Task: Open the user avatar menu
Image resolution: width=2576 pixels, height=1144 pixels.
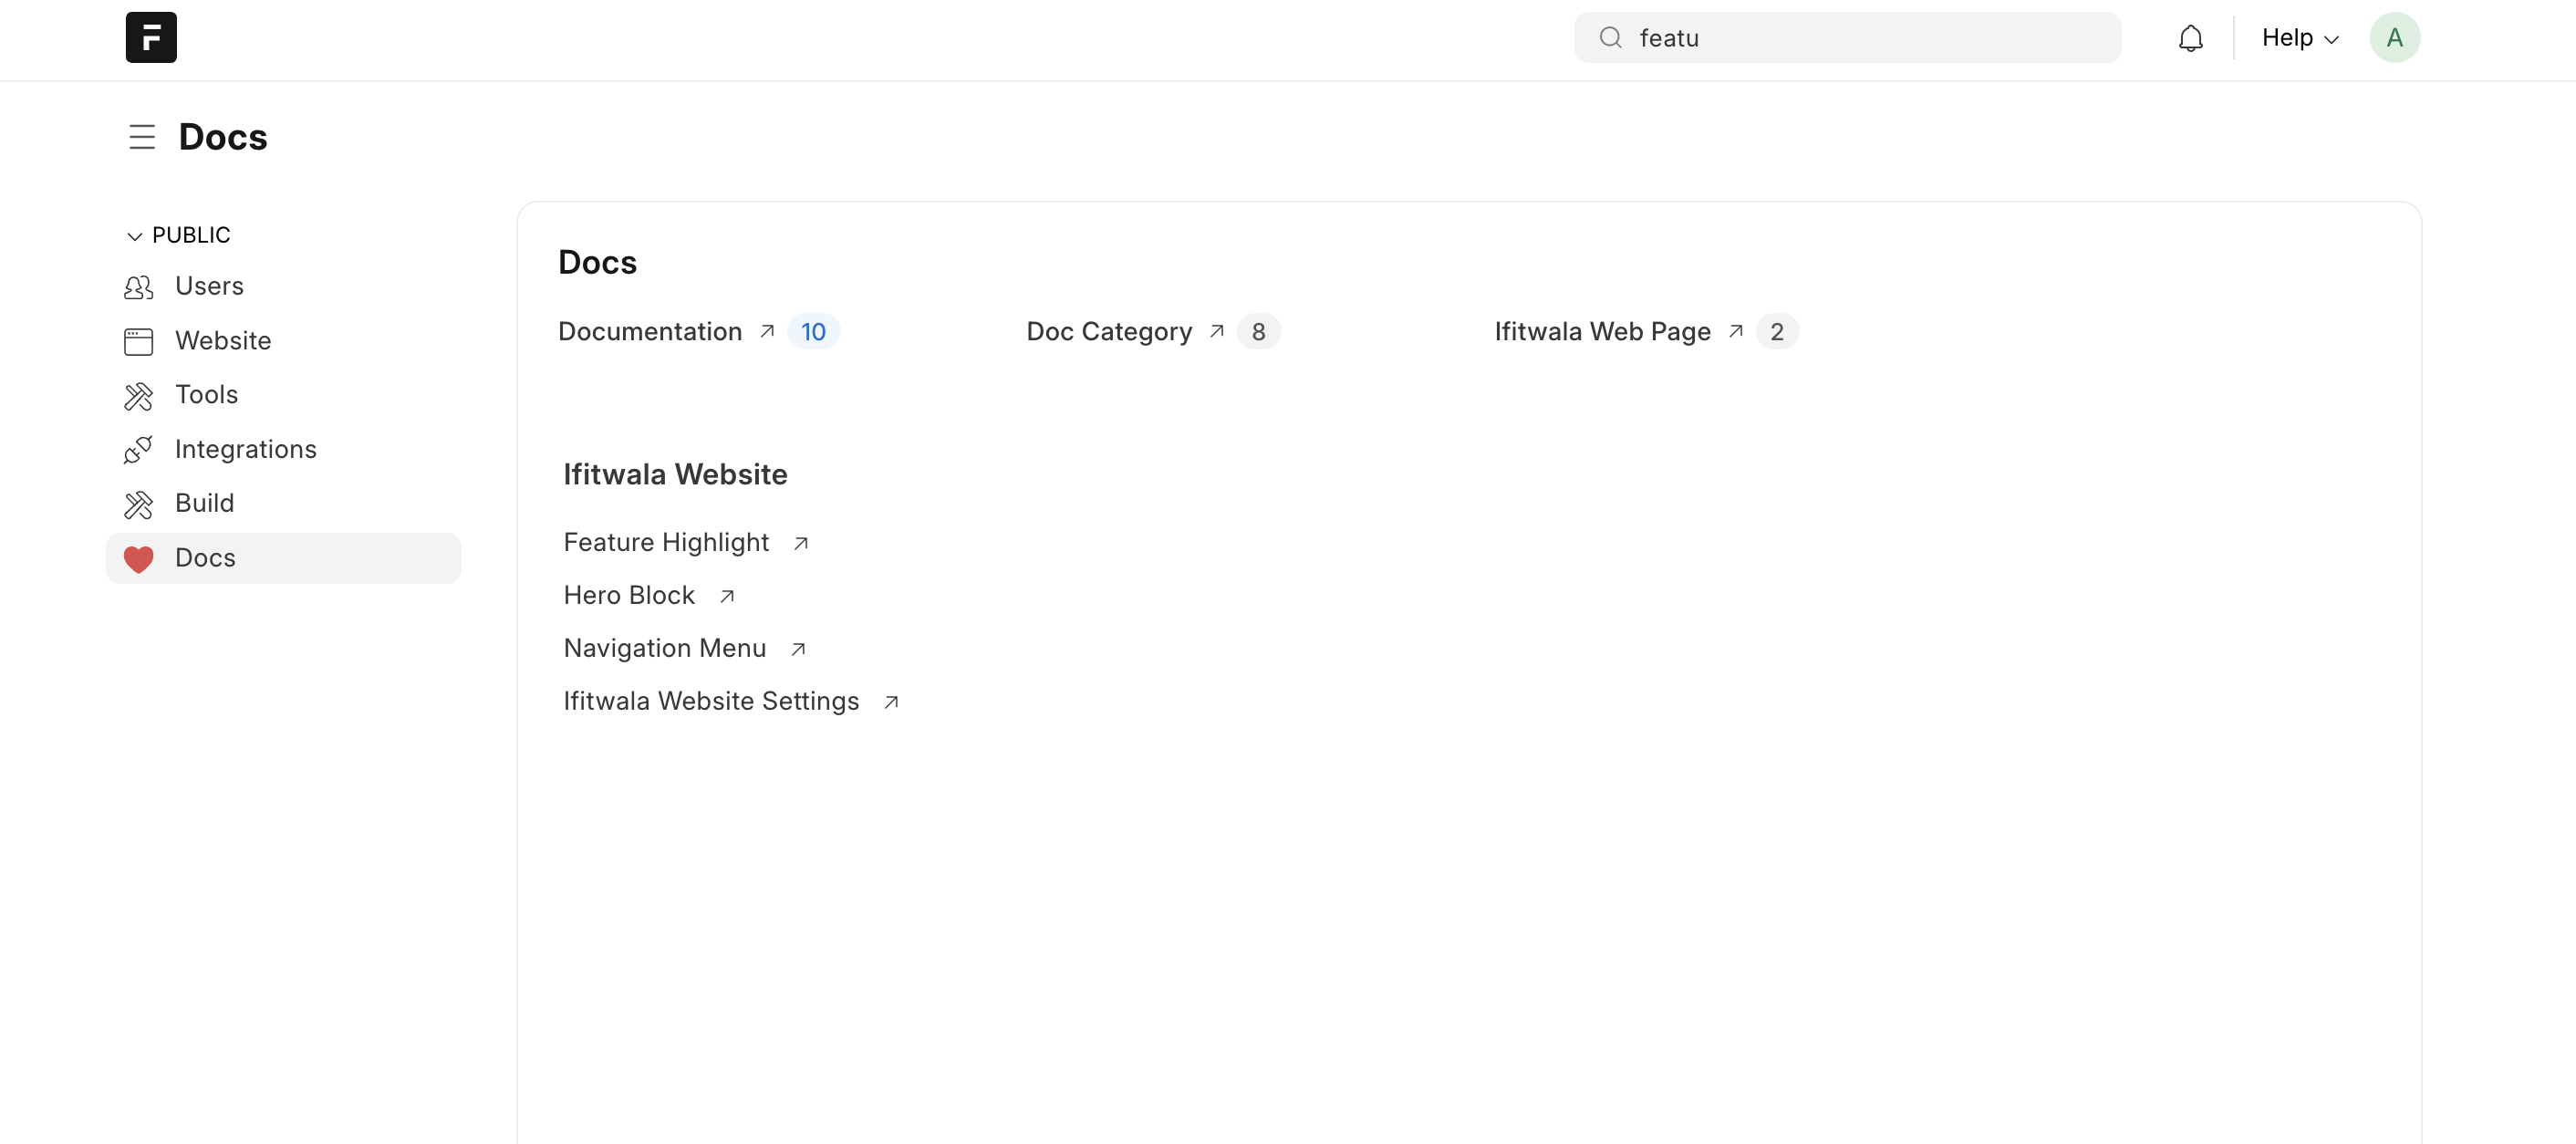Action: [x=2394, y=38]
